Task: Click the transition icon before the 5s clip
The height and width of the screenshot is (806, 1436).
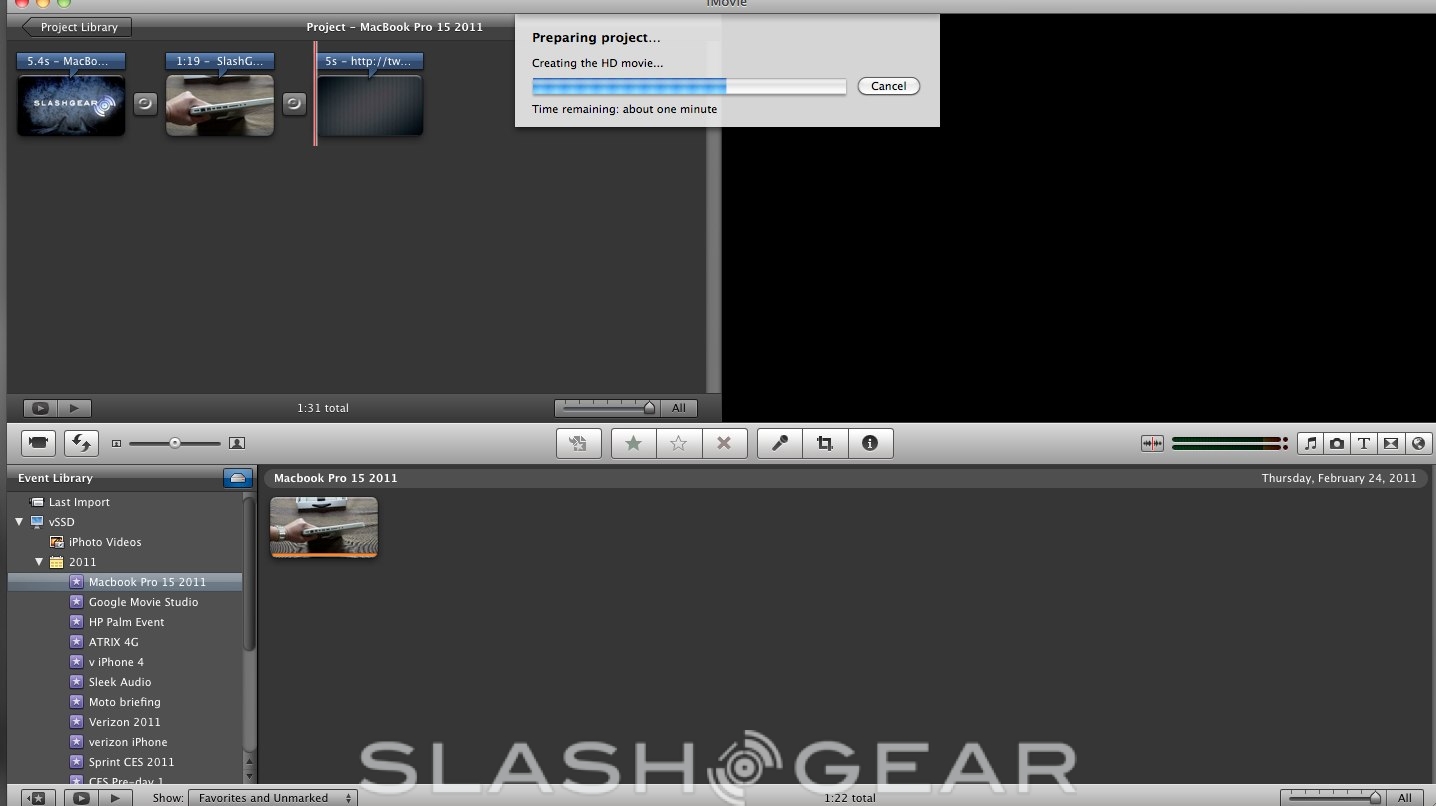Action: point(294,104)
